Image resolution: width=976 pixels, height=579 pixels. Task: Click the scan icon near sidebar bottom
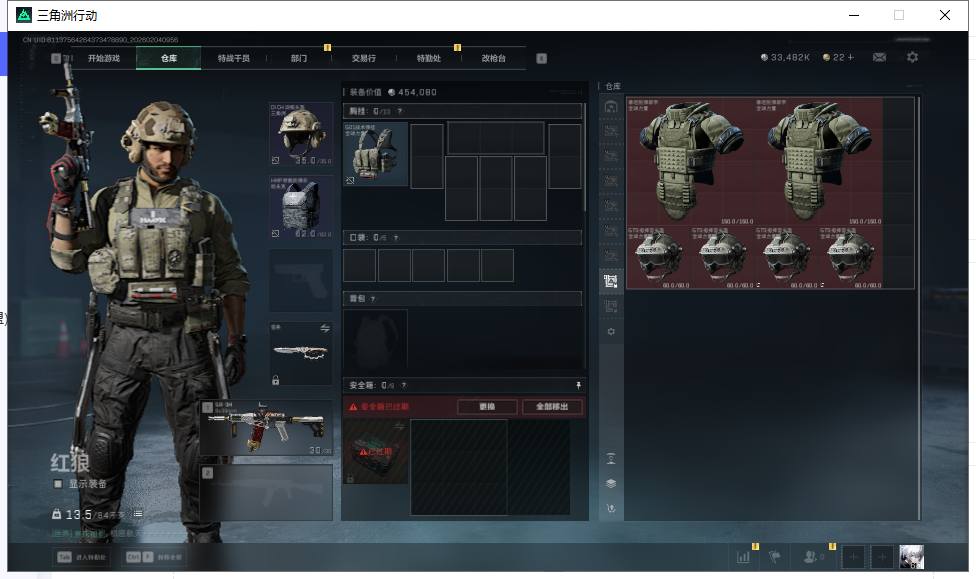coord(611,459)
